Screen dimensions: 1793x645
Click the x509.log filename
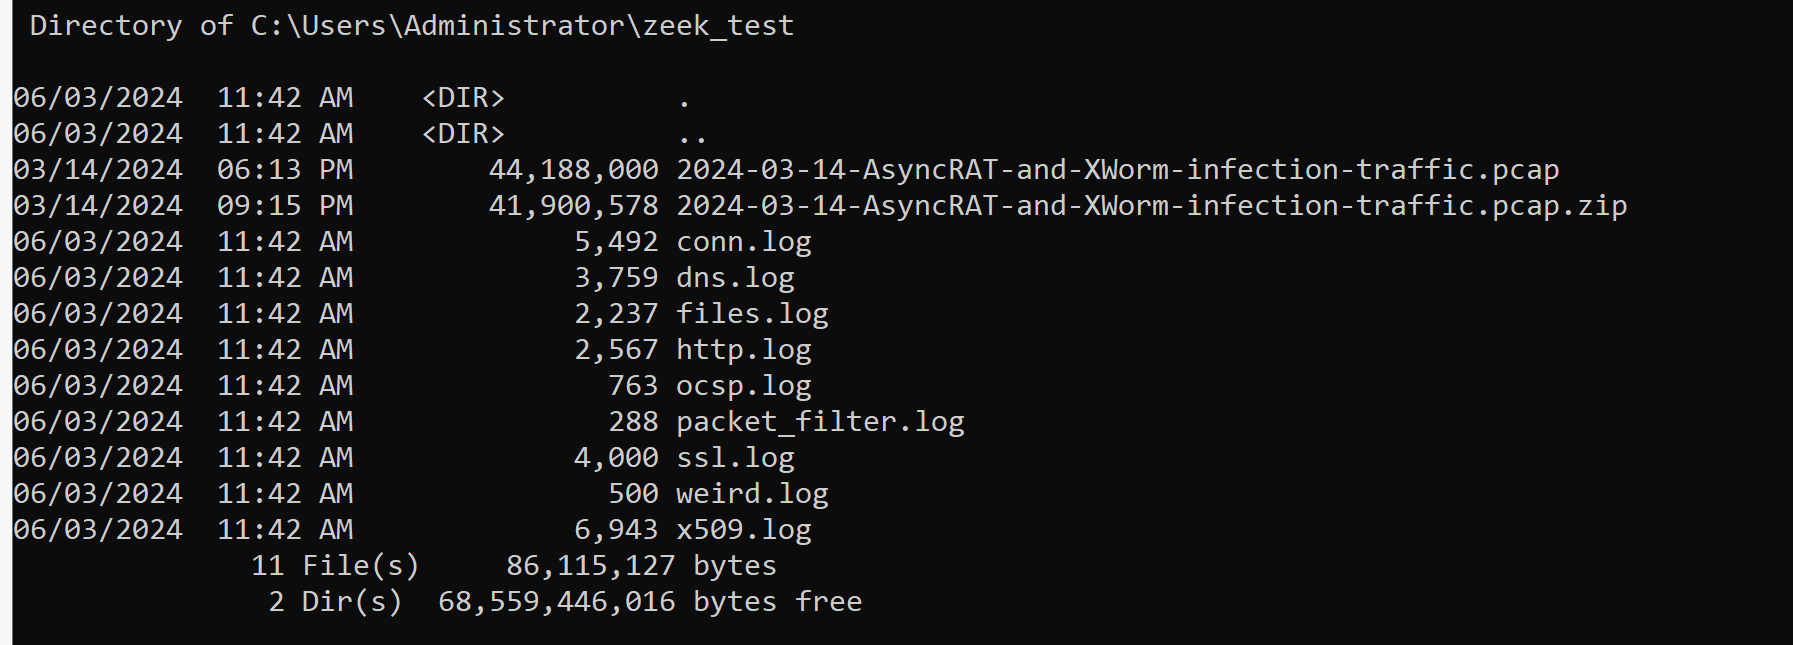coord(744,530)
